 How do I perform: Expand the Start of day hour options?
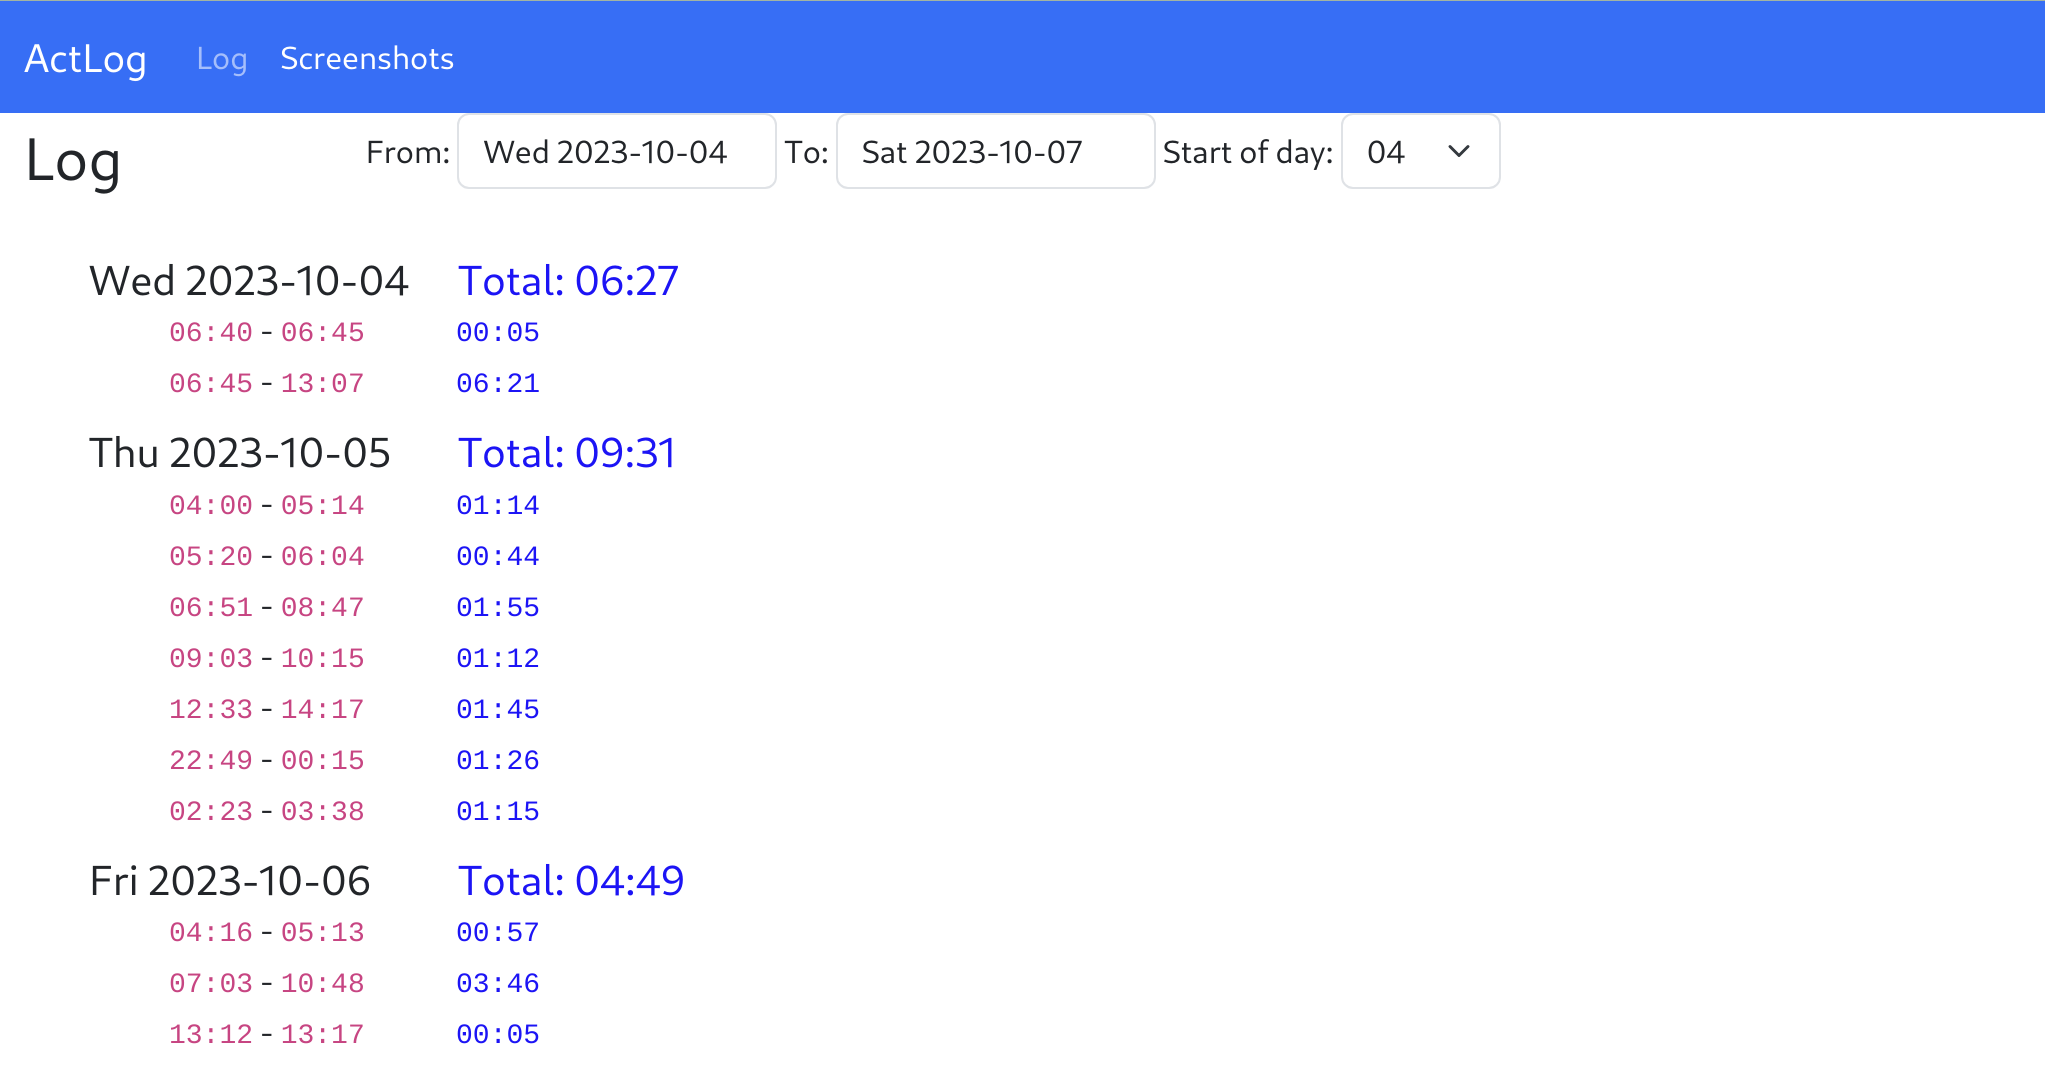pos(1420,152)
